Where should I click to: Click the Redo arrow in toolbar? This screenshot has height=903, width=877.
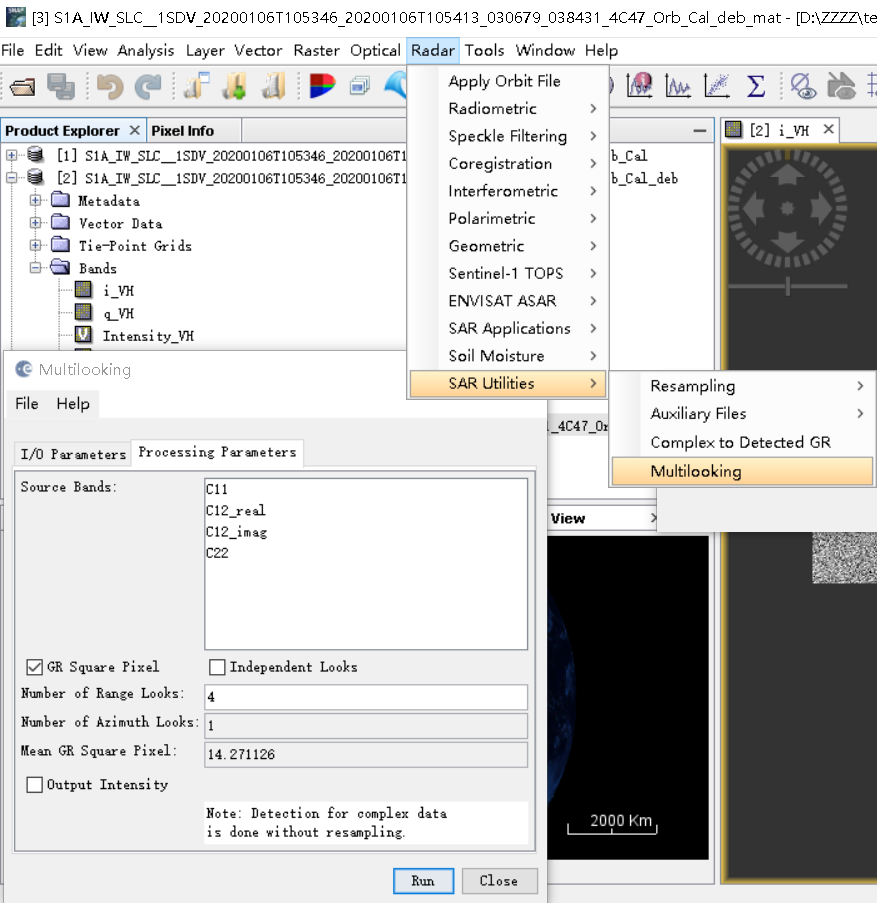(x=148, y=87)
